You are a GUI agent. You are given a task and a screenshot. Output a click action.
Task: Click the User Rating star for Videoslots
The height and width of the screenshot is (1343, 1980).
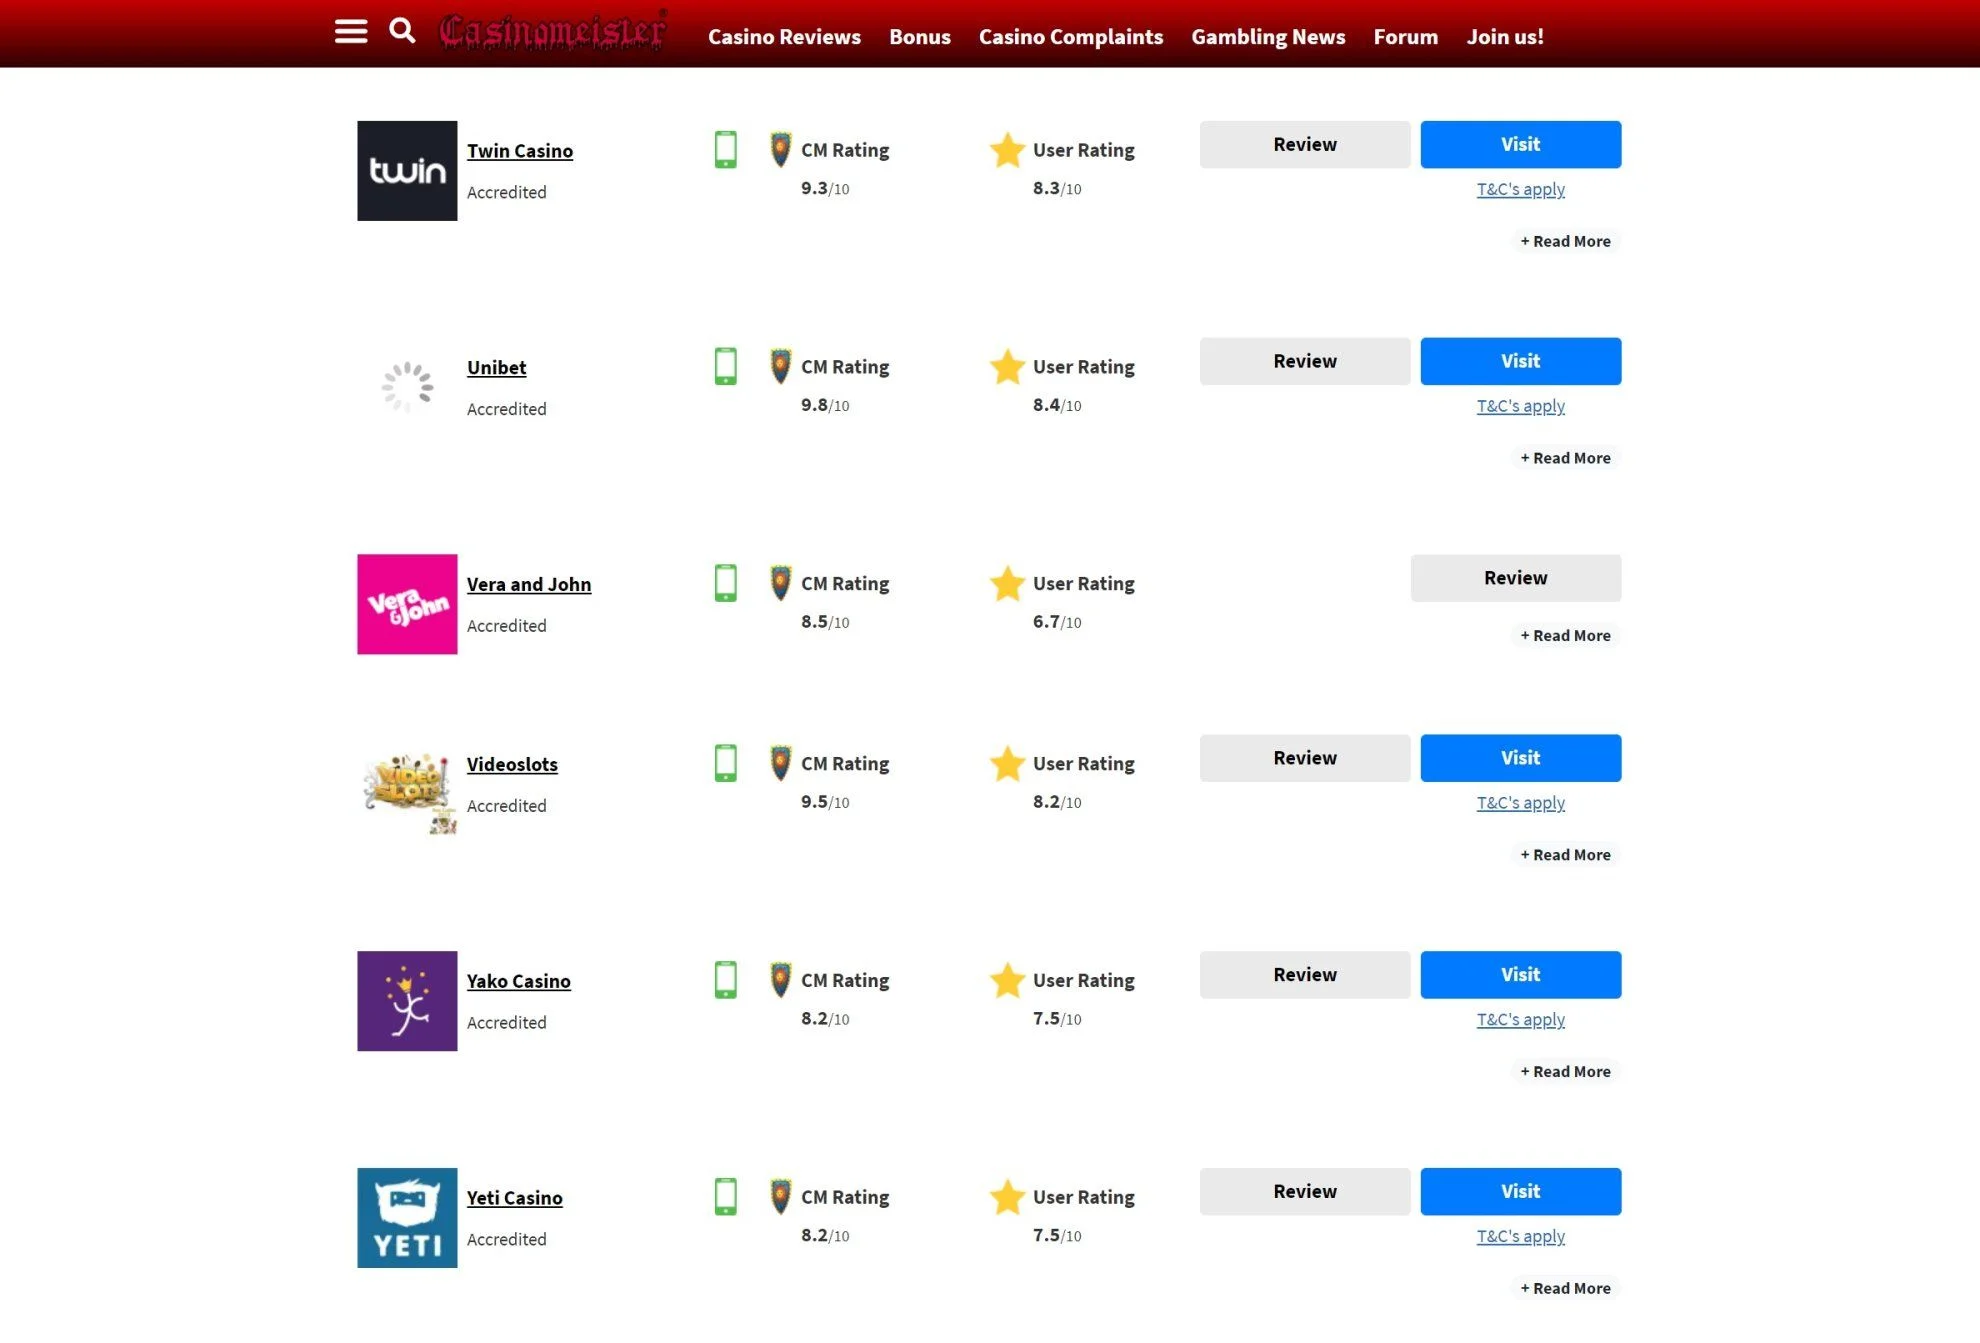pos(1007,763)
